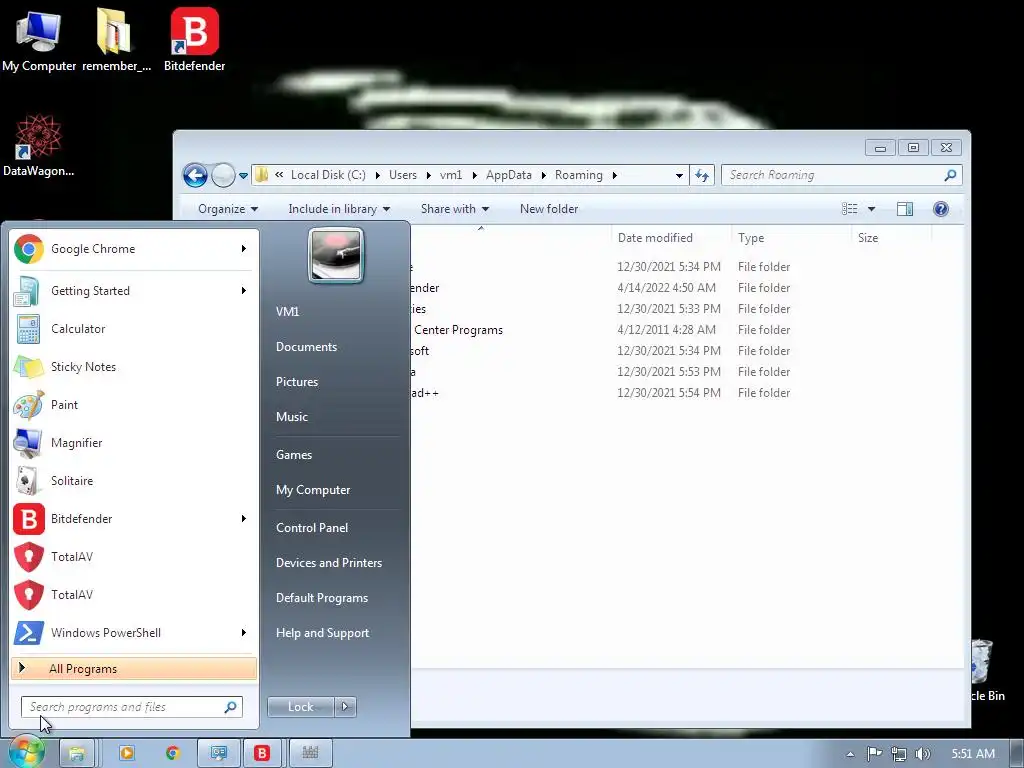Open Include in library dropdown
Image resolution: width=1024 pixels, height=768 pixels.
339,209
